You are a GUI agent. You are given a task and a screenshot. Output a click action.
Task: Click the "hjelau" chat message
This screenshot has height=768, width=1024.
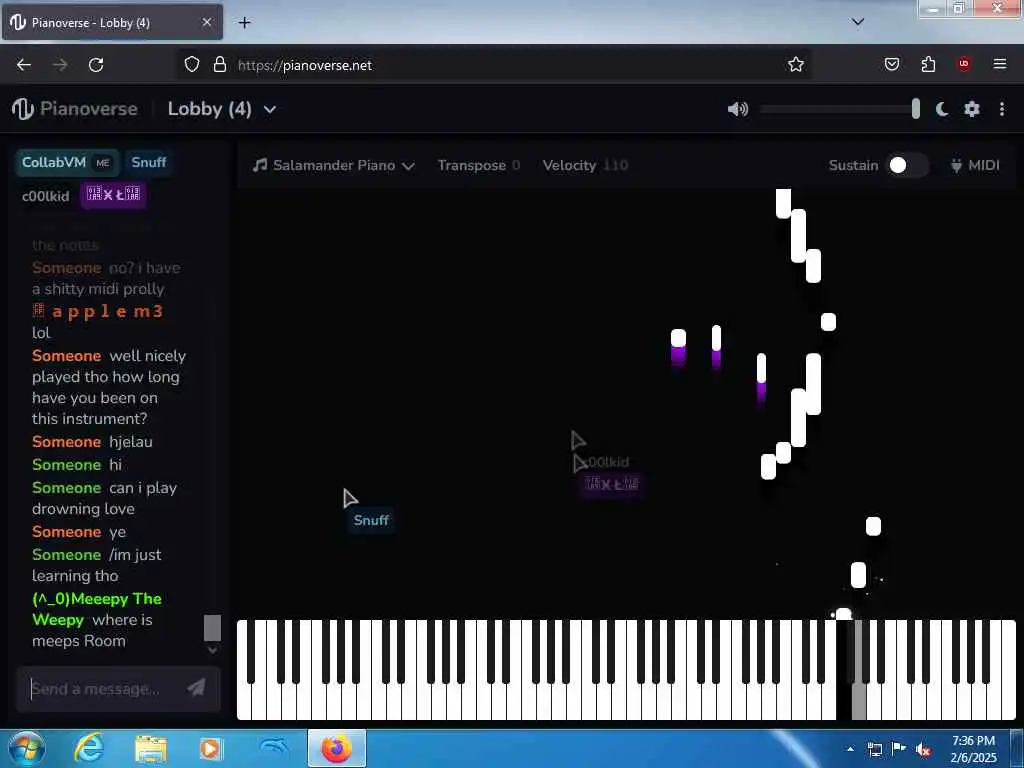(x=131, y=441)
